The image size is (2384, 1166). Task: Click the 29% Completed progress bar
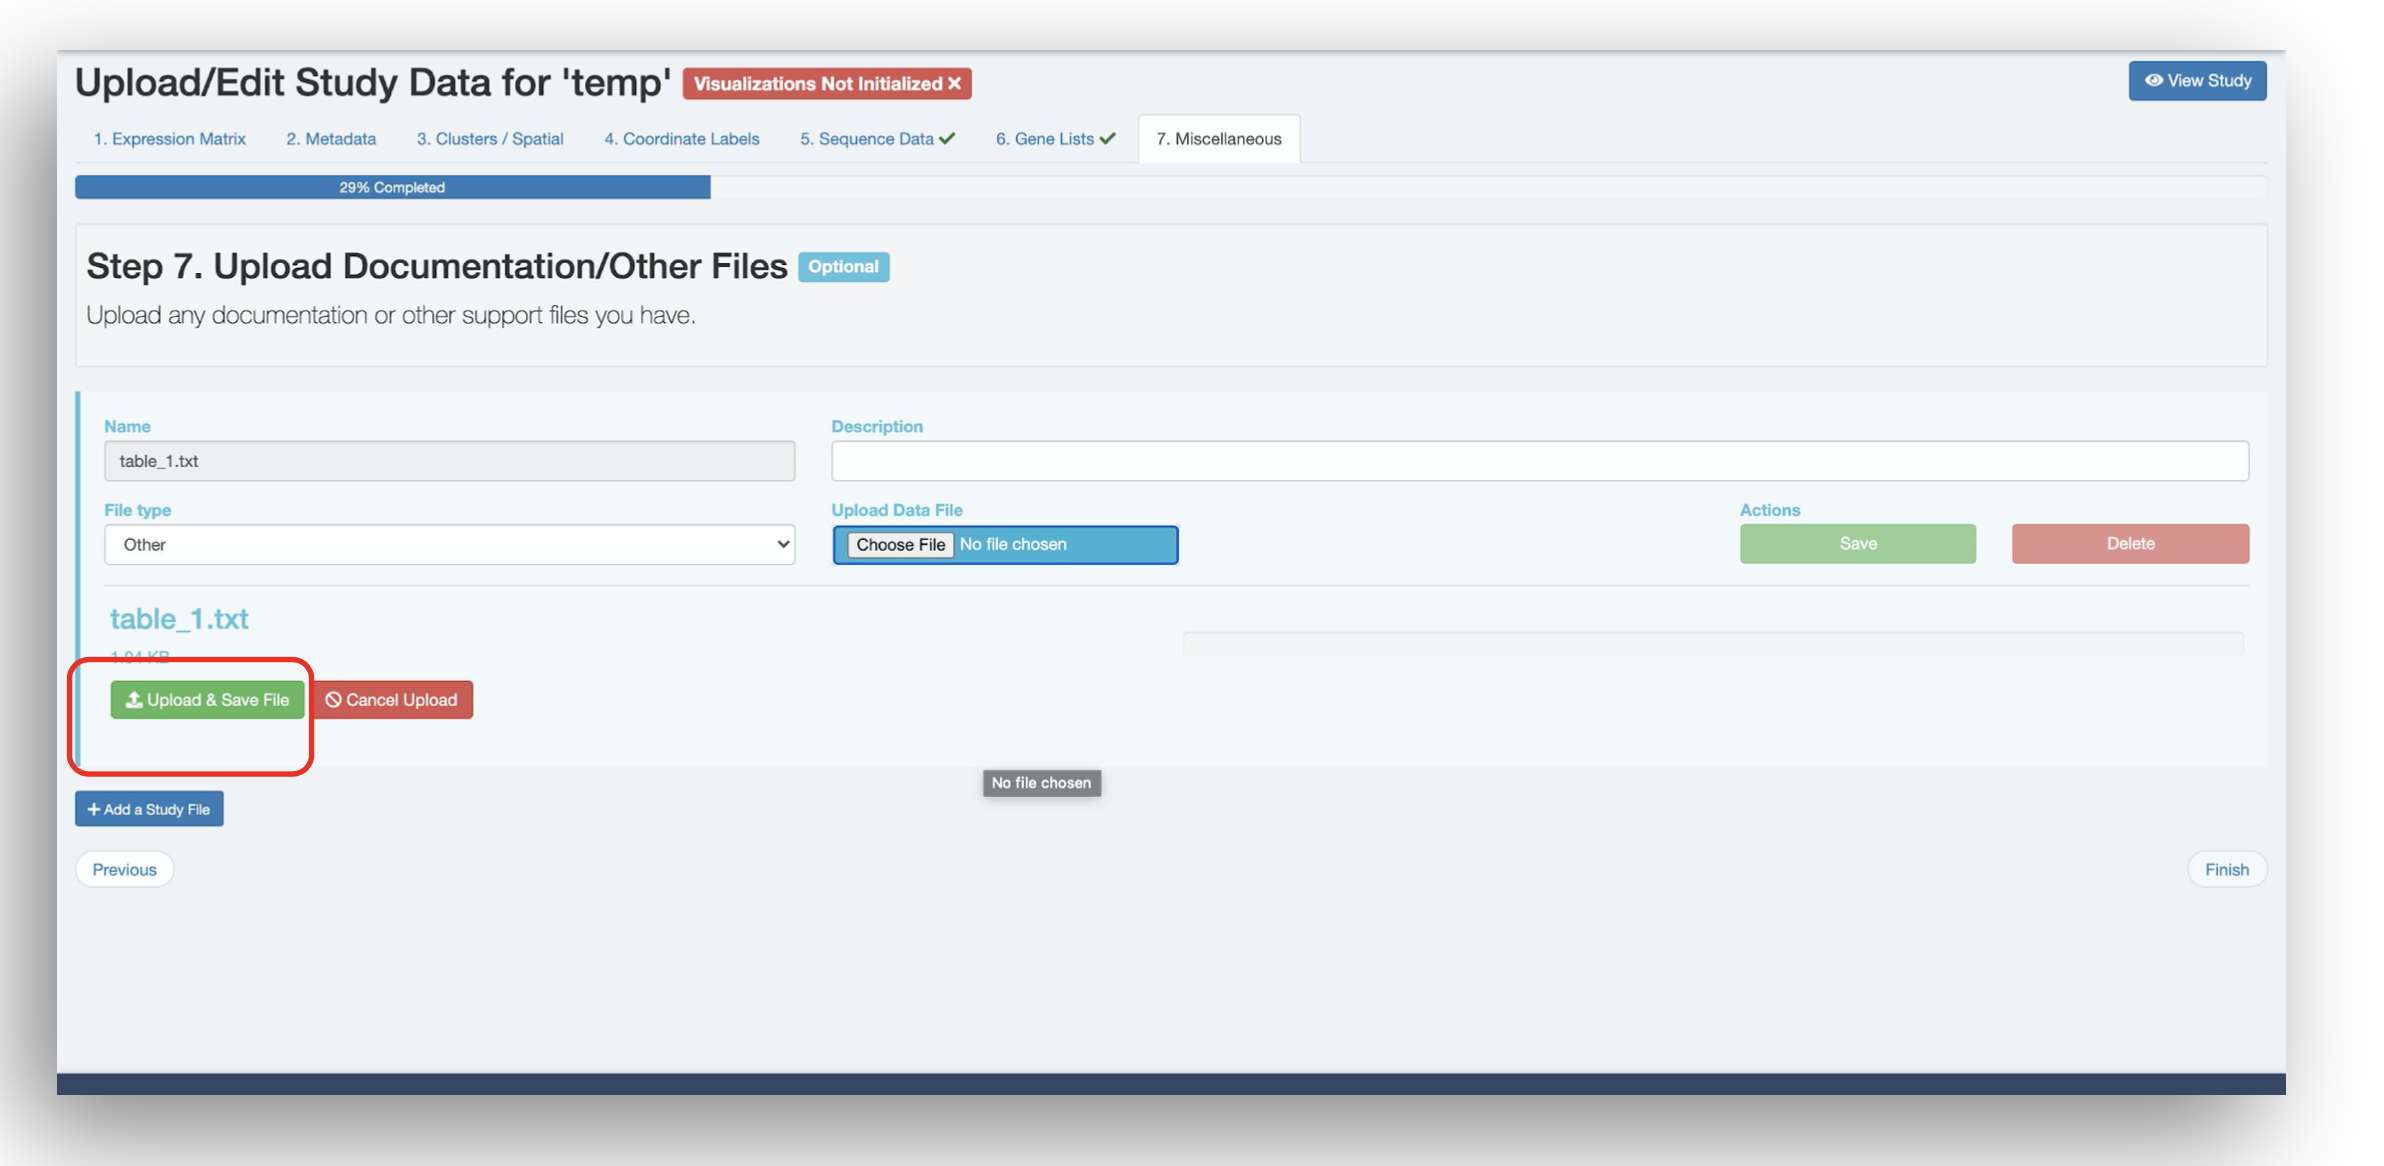pyautogui.click(x=392, y=188)
